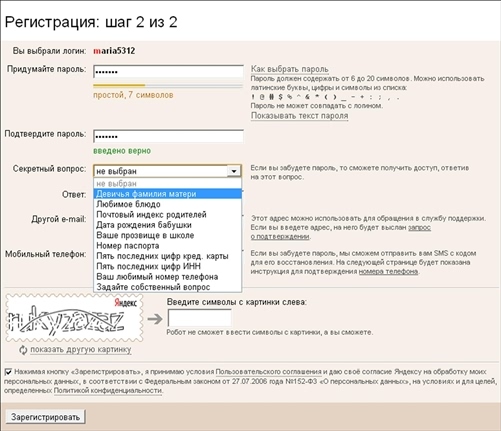Viewport: 501px width, 431px height.
Task: Click the gray arrow next to captcha
Action: pyautogui.click(x=155, y=319)
